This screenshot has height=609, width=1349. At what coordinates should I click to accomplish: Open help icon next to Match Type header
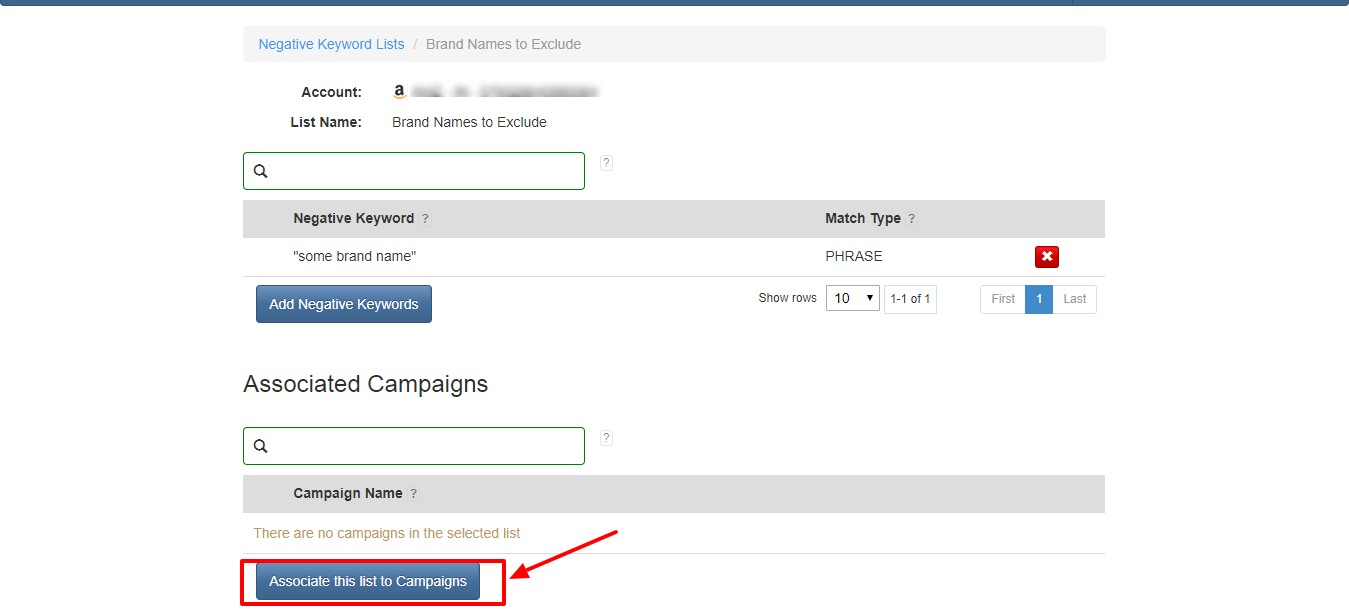point(912,219)
